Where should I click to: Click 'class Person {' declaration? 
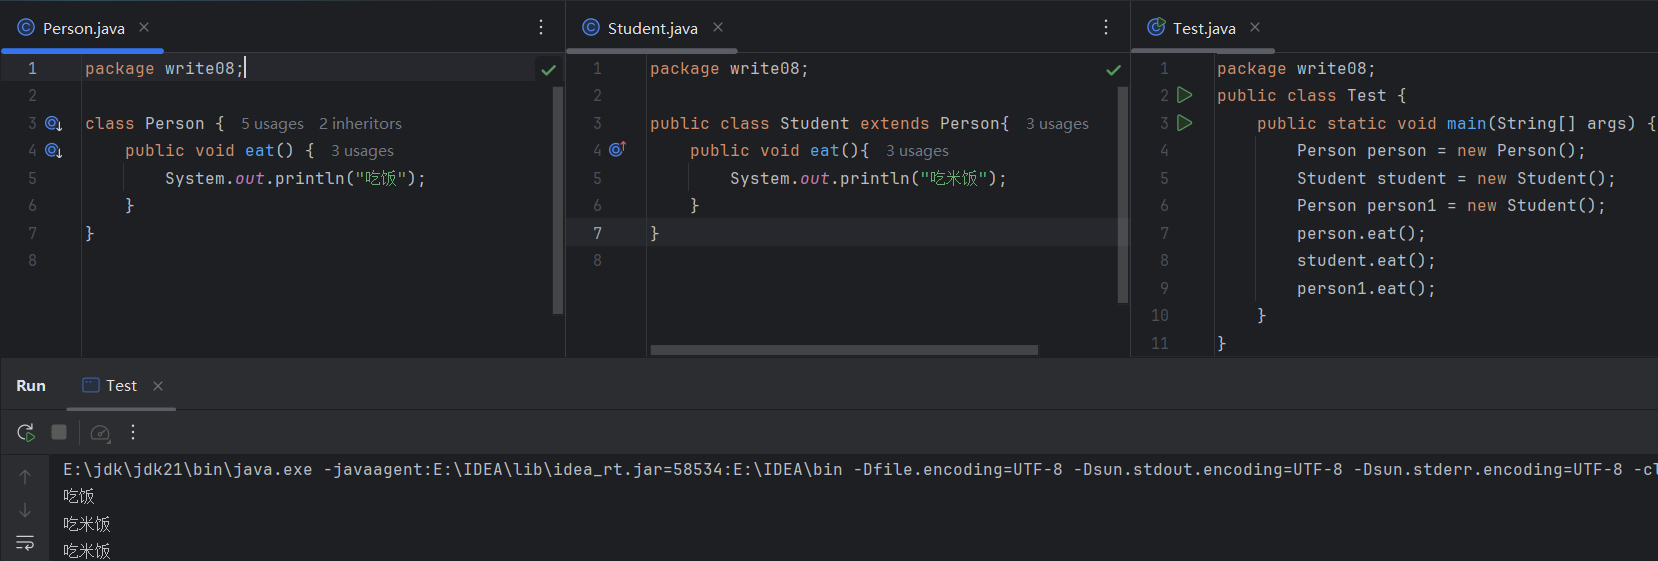(154, 123)
